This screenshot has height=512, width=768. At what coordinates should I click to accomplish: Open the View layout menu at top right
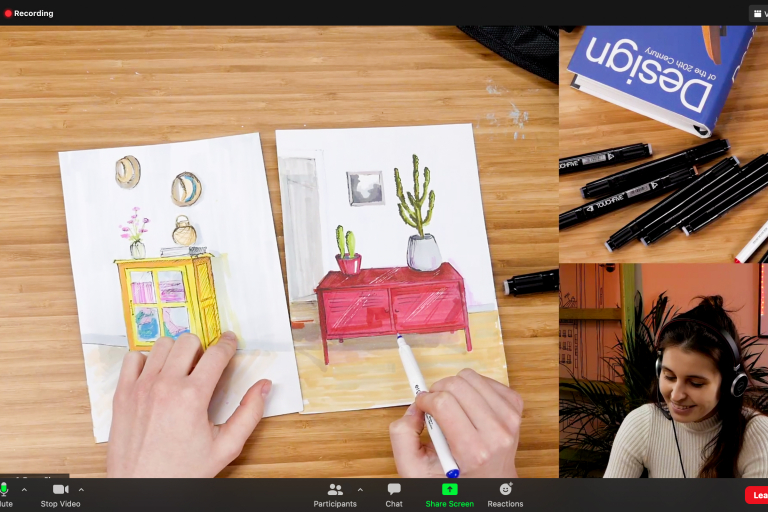pyautogui.click(x=758, y=13)
